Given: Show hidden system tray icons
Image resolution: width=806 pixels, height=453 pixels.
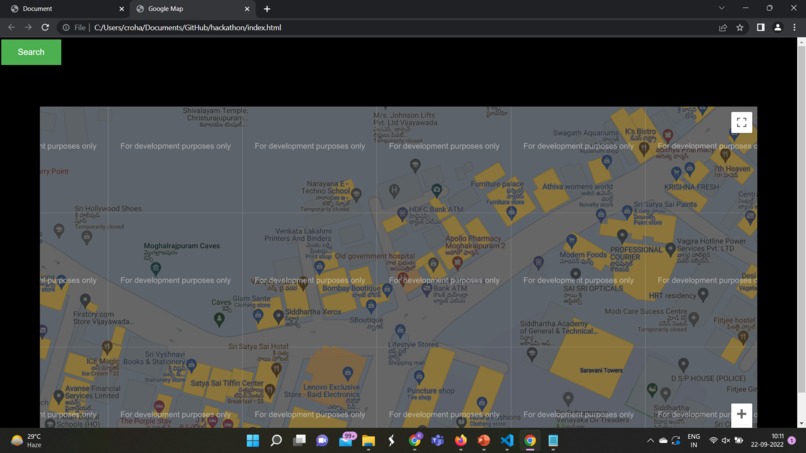Looking at the screenshot, I should pos(650,441).
